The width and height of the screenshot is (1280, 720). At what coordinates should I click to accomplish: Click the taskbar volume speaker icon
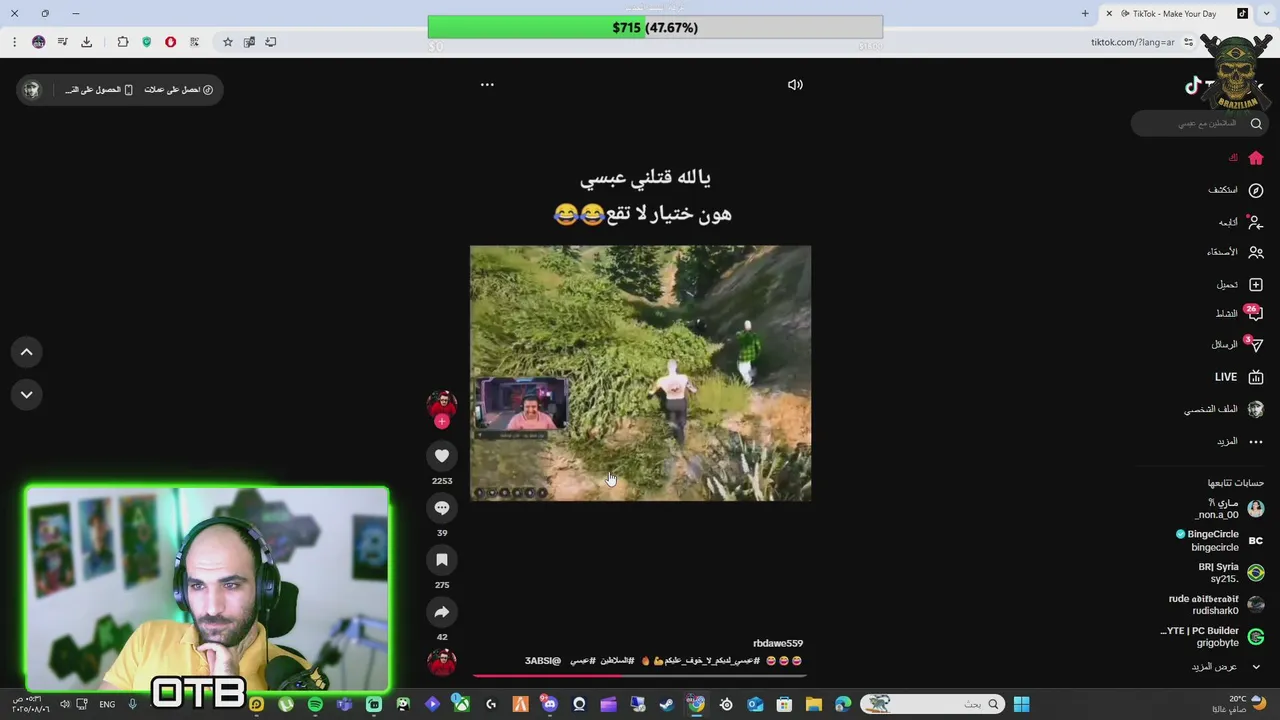coord(64,705)
